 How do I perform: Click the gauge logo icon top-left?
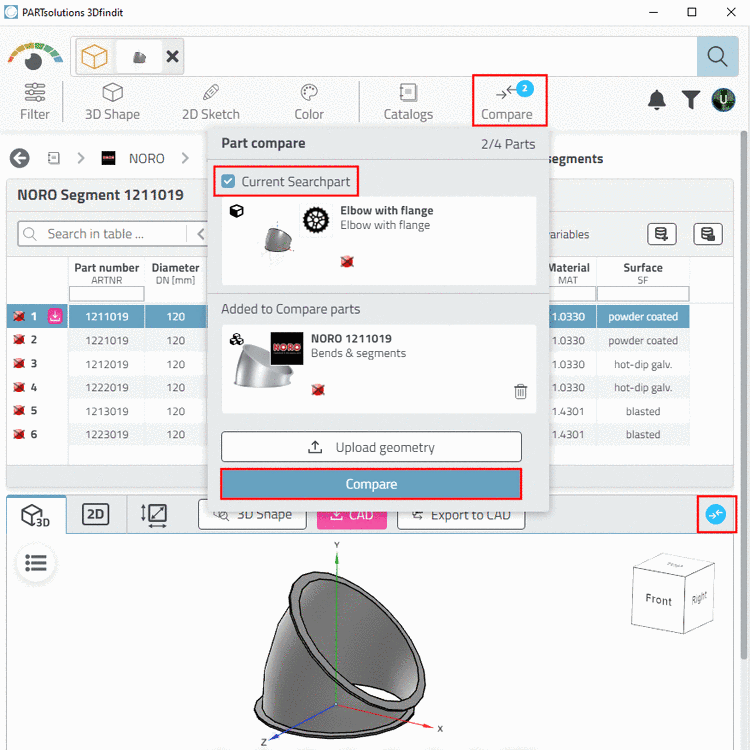pyautogui.click(x=34, y=56)
